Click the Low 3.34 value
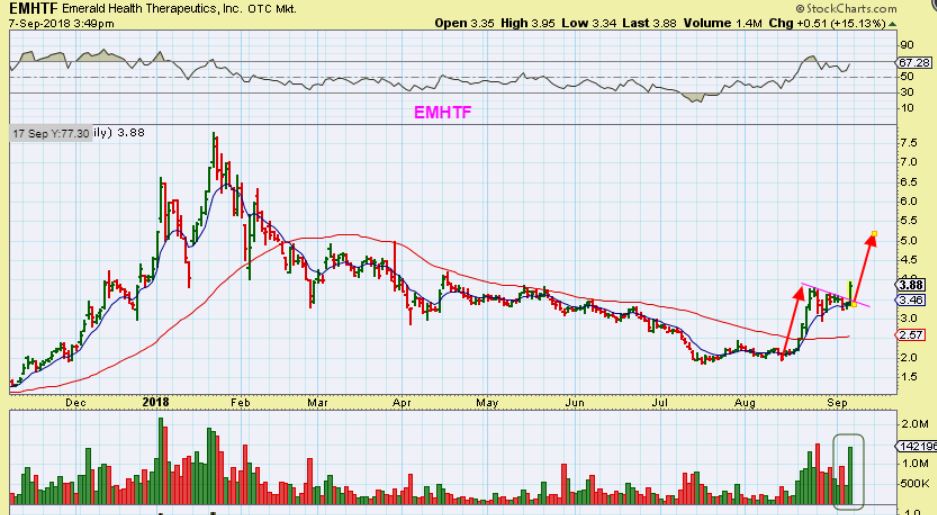The width and height of the screenshot is (937, 515). (589, 23)
